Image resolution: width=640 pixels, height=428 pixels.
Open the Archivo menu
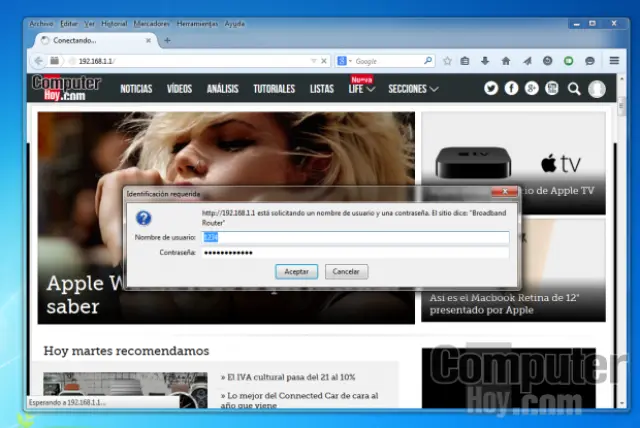42,22
